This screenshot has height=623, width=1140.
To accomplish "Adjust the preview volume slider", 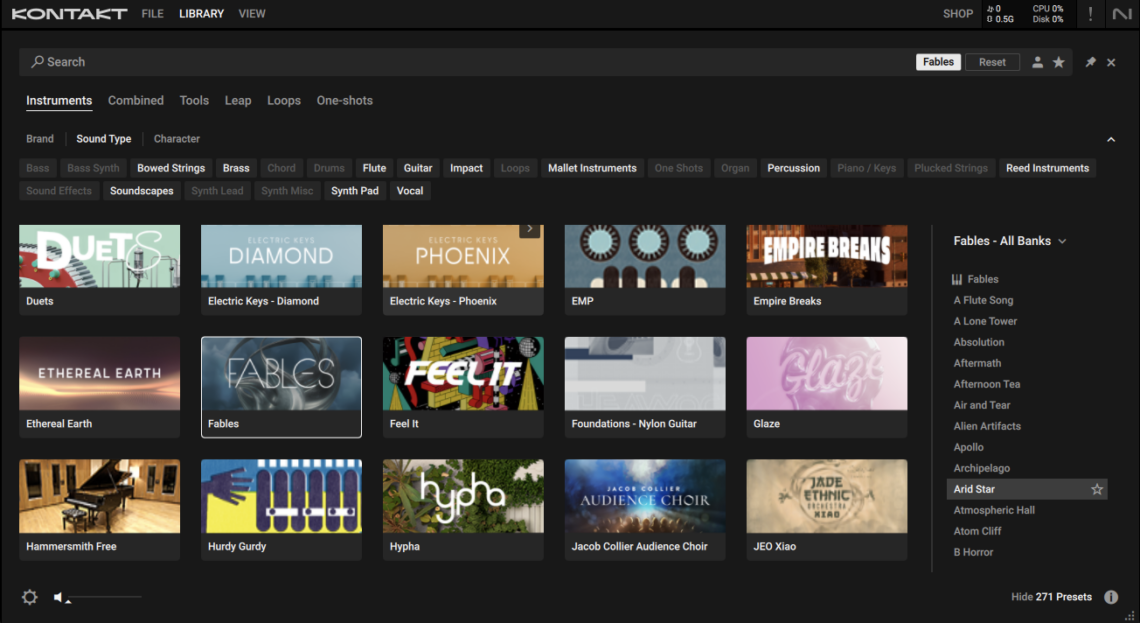I will tap(104, 598).
